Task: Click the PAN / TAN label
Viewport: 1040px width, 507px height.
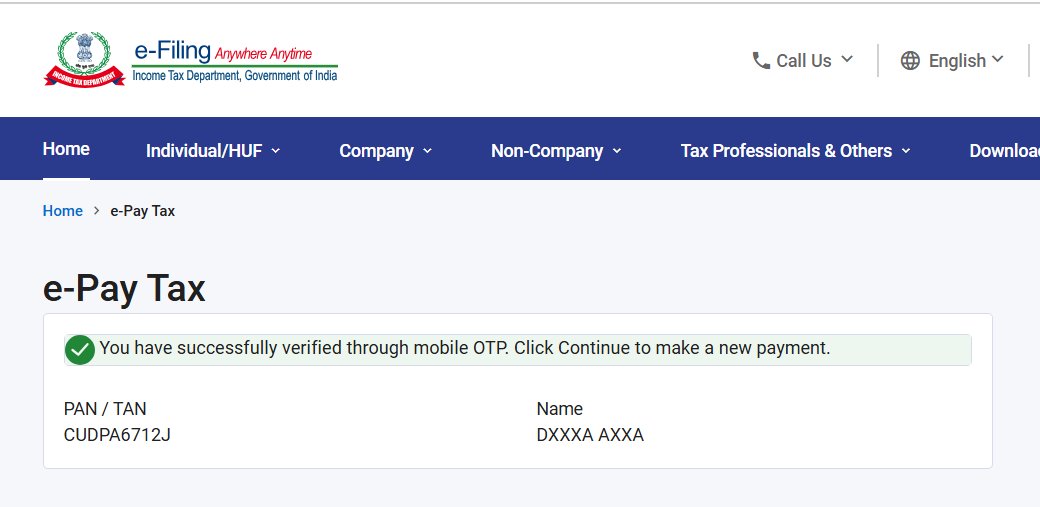Action: [x=105, y=409]
